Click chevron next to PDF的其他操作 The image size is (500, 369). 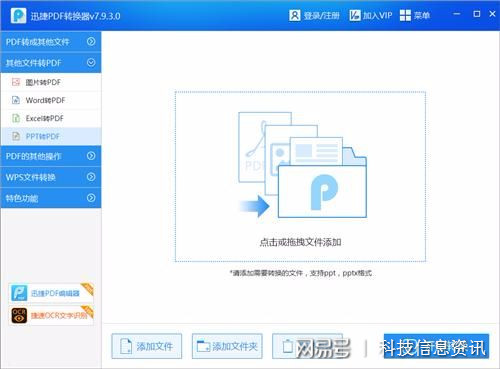91,156
